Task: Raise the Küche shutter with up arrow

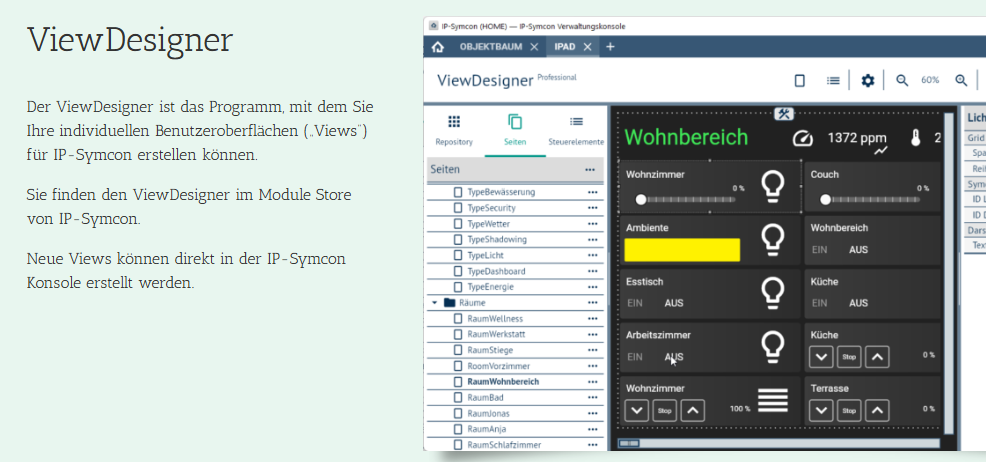Action: pos(877,357)
